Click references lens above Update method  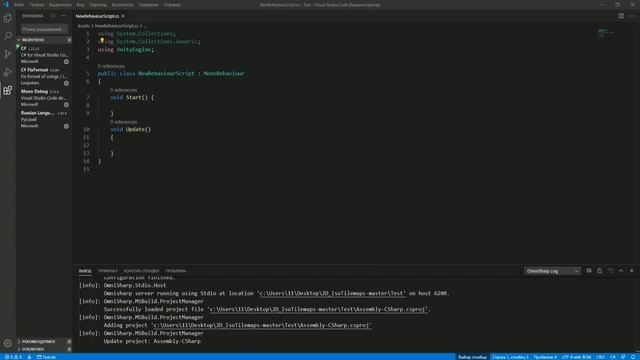(x=124, y=122)
